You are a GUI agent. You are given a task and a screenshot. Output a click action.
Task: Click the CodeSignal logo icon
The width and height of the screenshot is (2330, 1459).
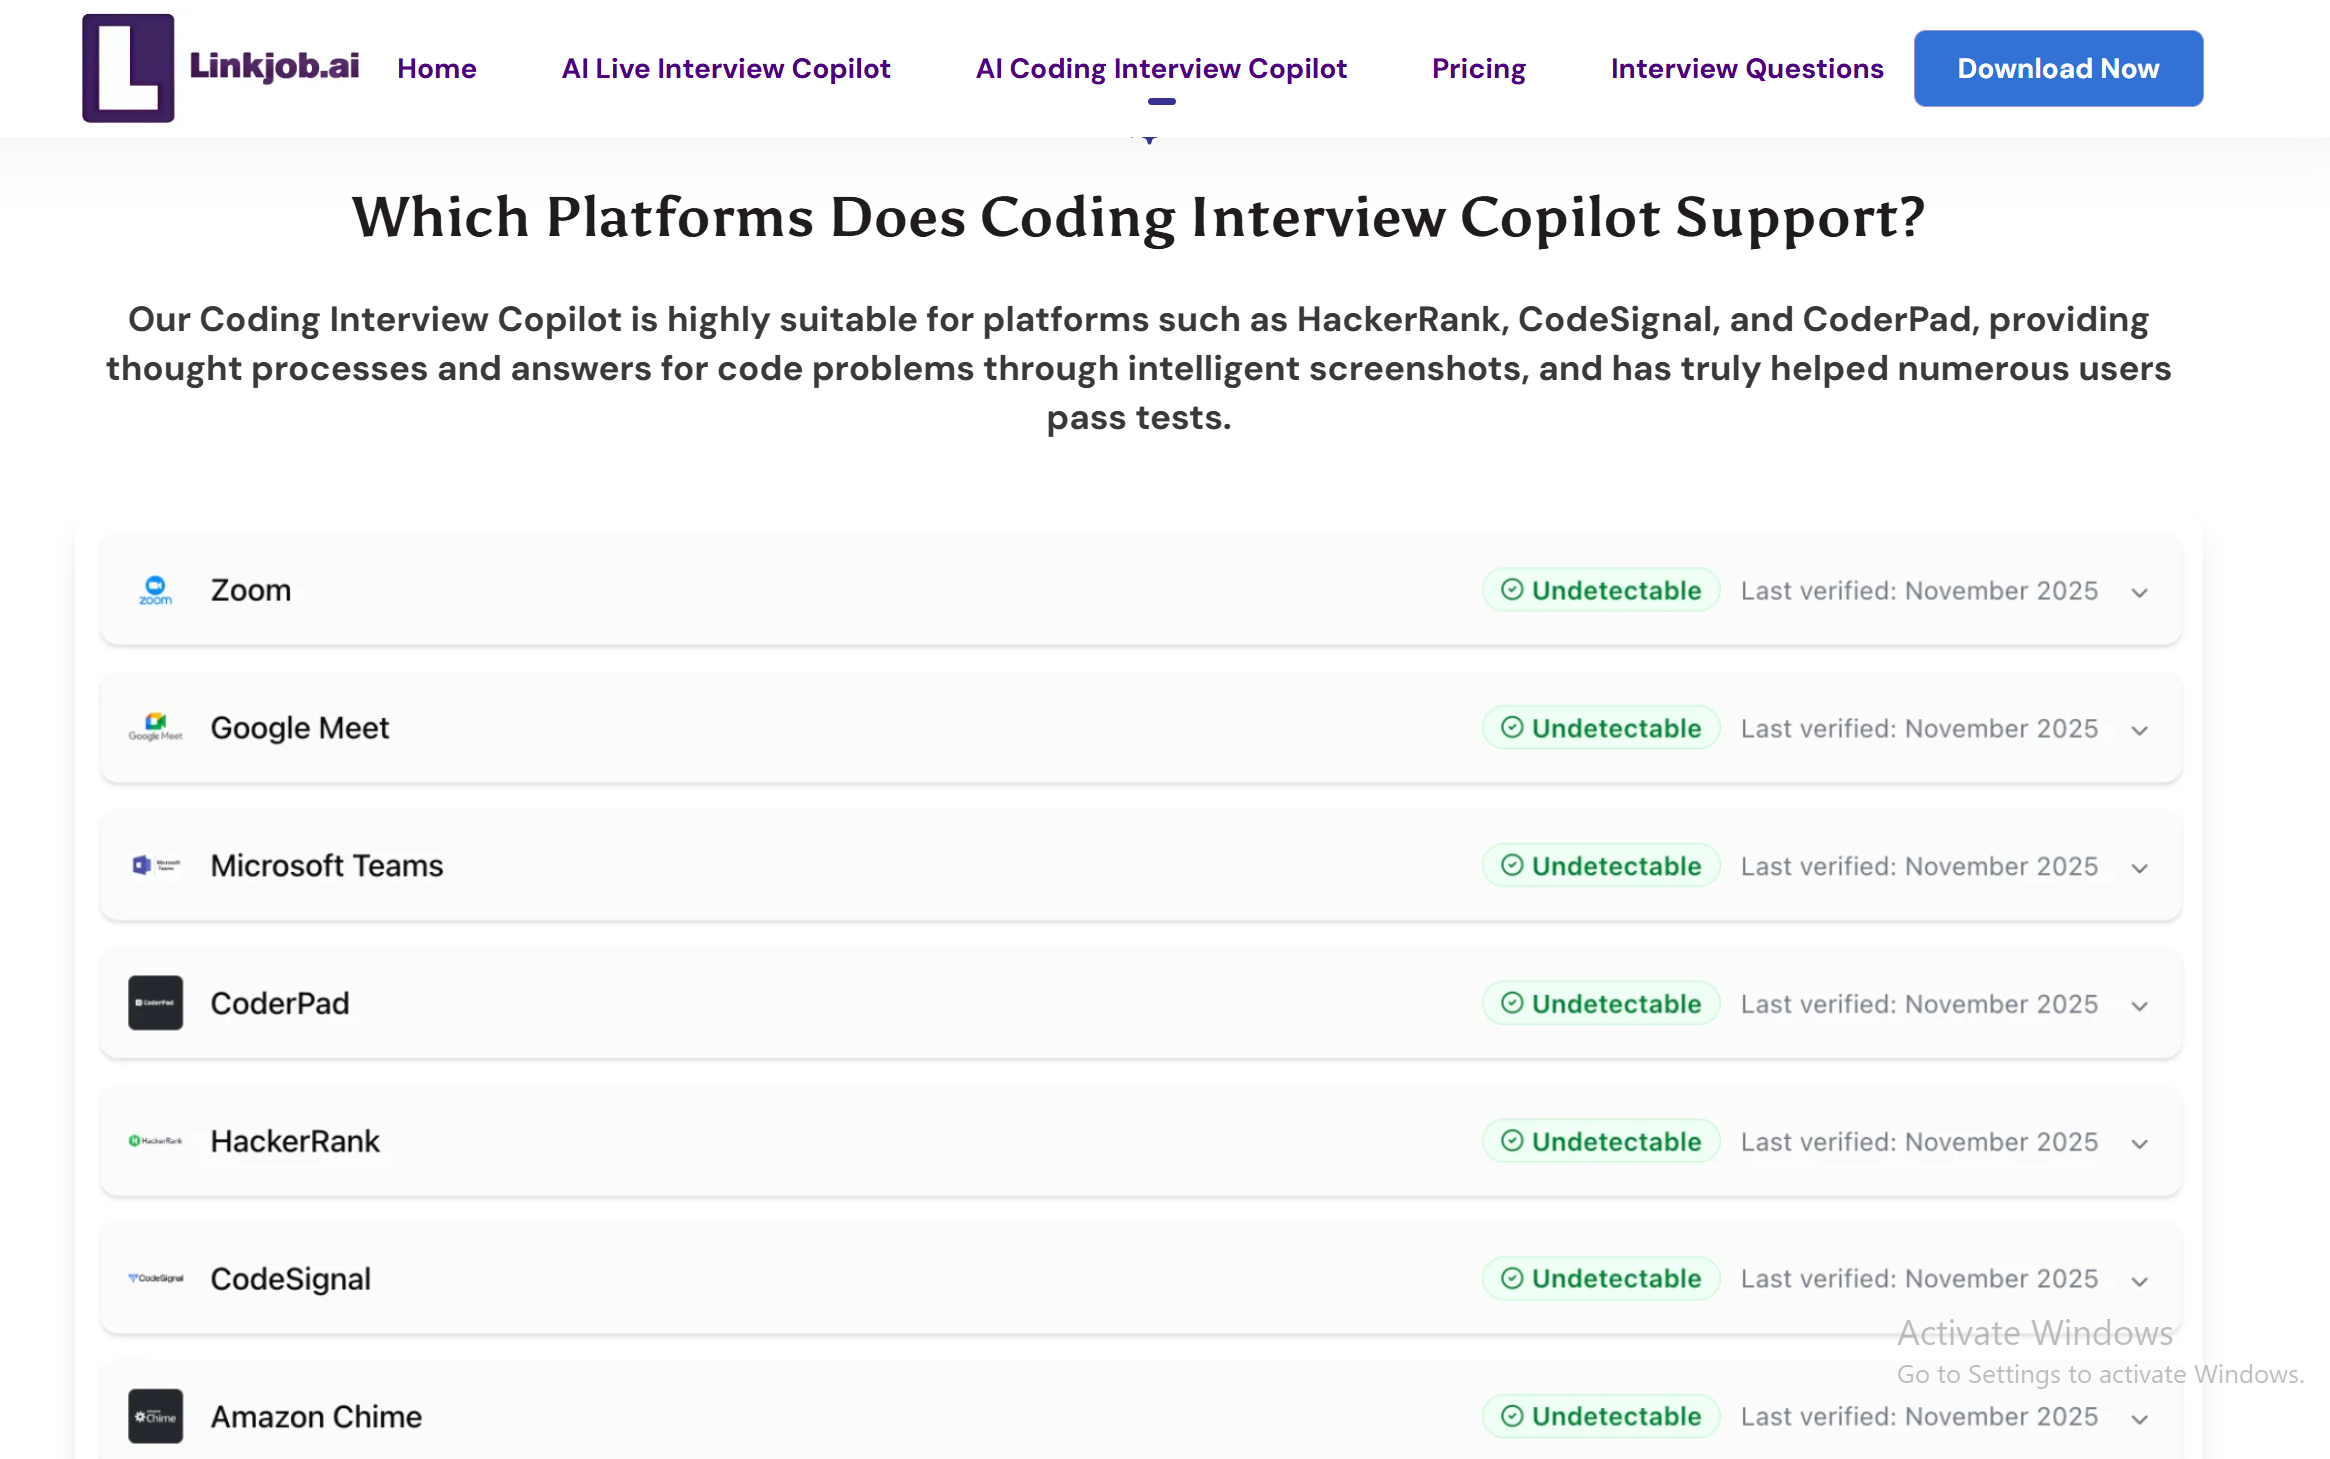155,1278
